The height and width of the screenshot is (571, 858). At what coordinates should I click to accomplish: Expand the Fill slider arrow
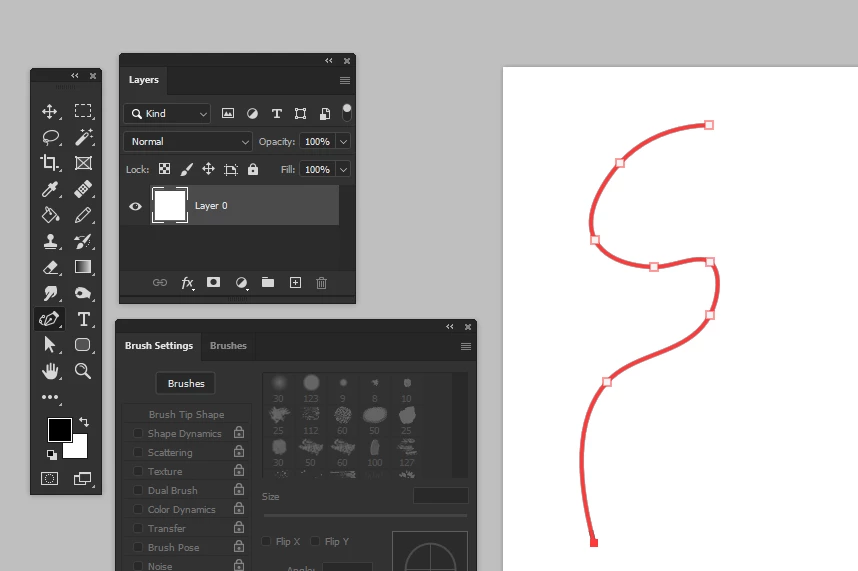coord(344,170)
